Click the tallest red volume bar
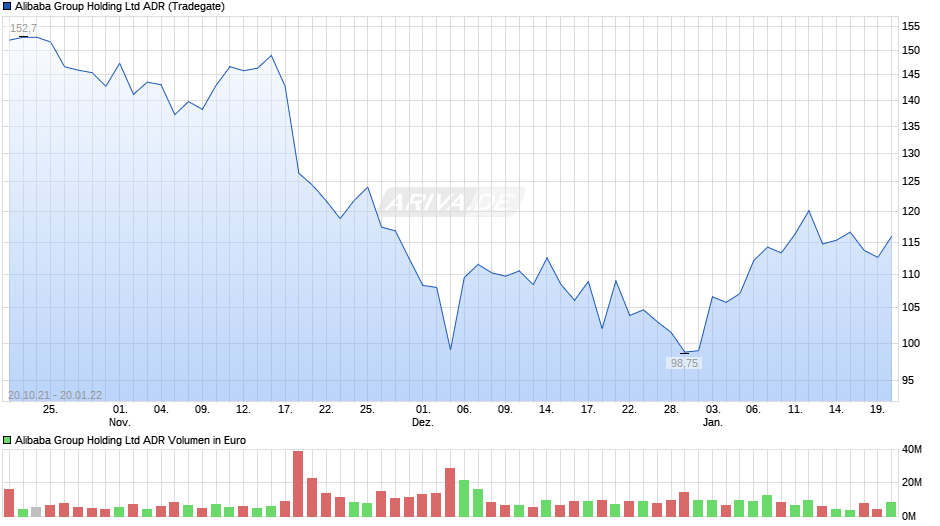 298,484
